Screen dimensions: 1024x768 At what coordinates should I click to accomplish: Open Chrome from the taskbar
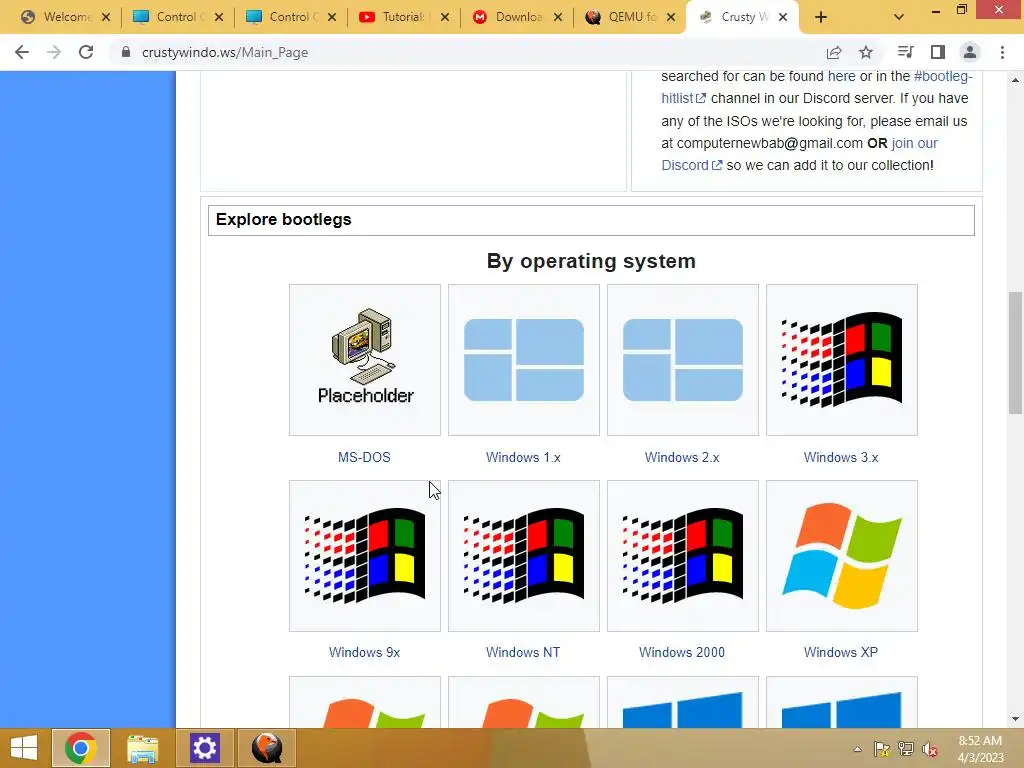pyautogui.click(x=81, y=748)
